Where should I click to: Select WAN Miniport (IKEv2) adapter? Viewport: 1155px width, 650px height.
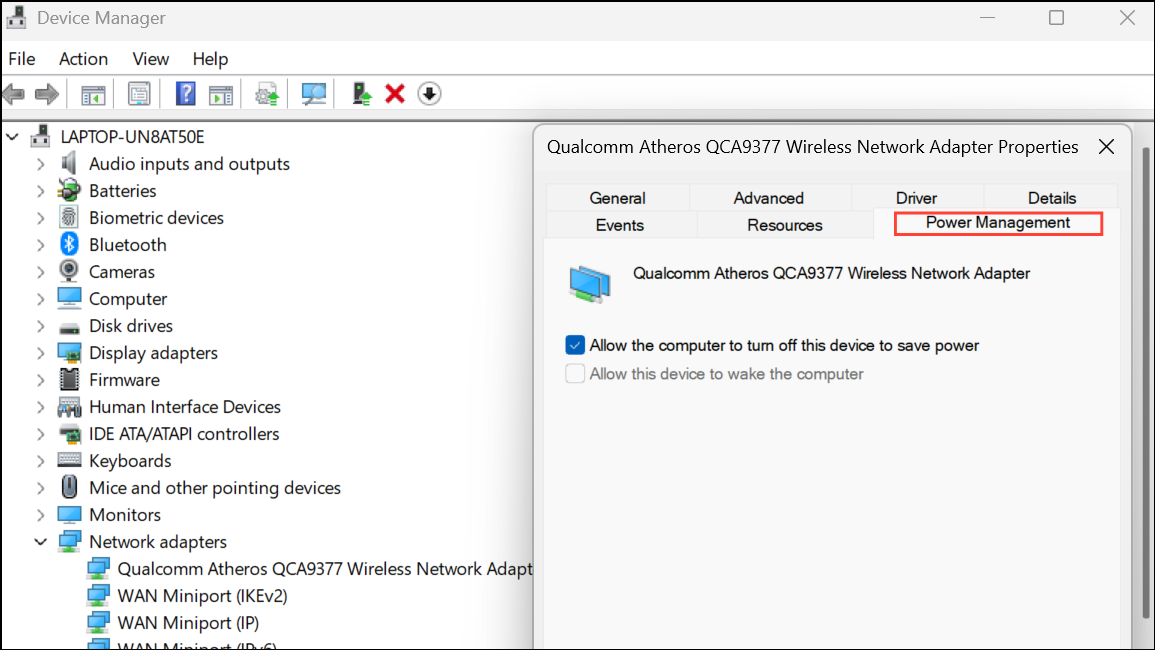tap(202, 595)
